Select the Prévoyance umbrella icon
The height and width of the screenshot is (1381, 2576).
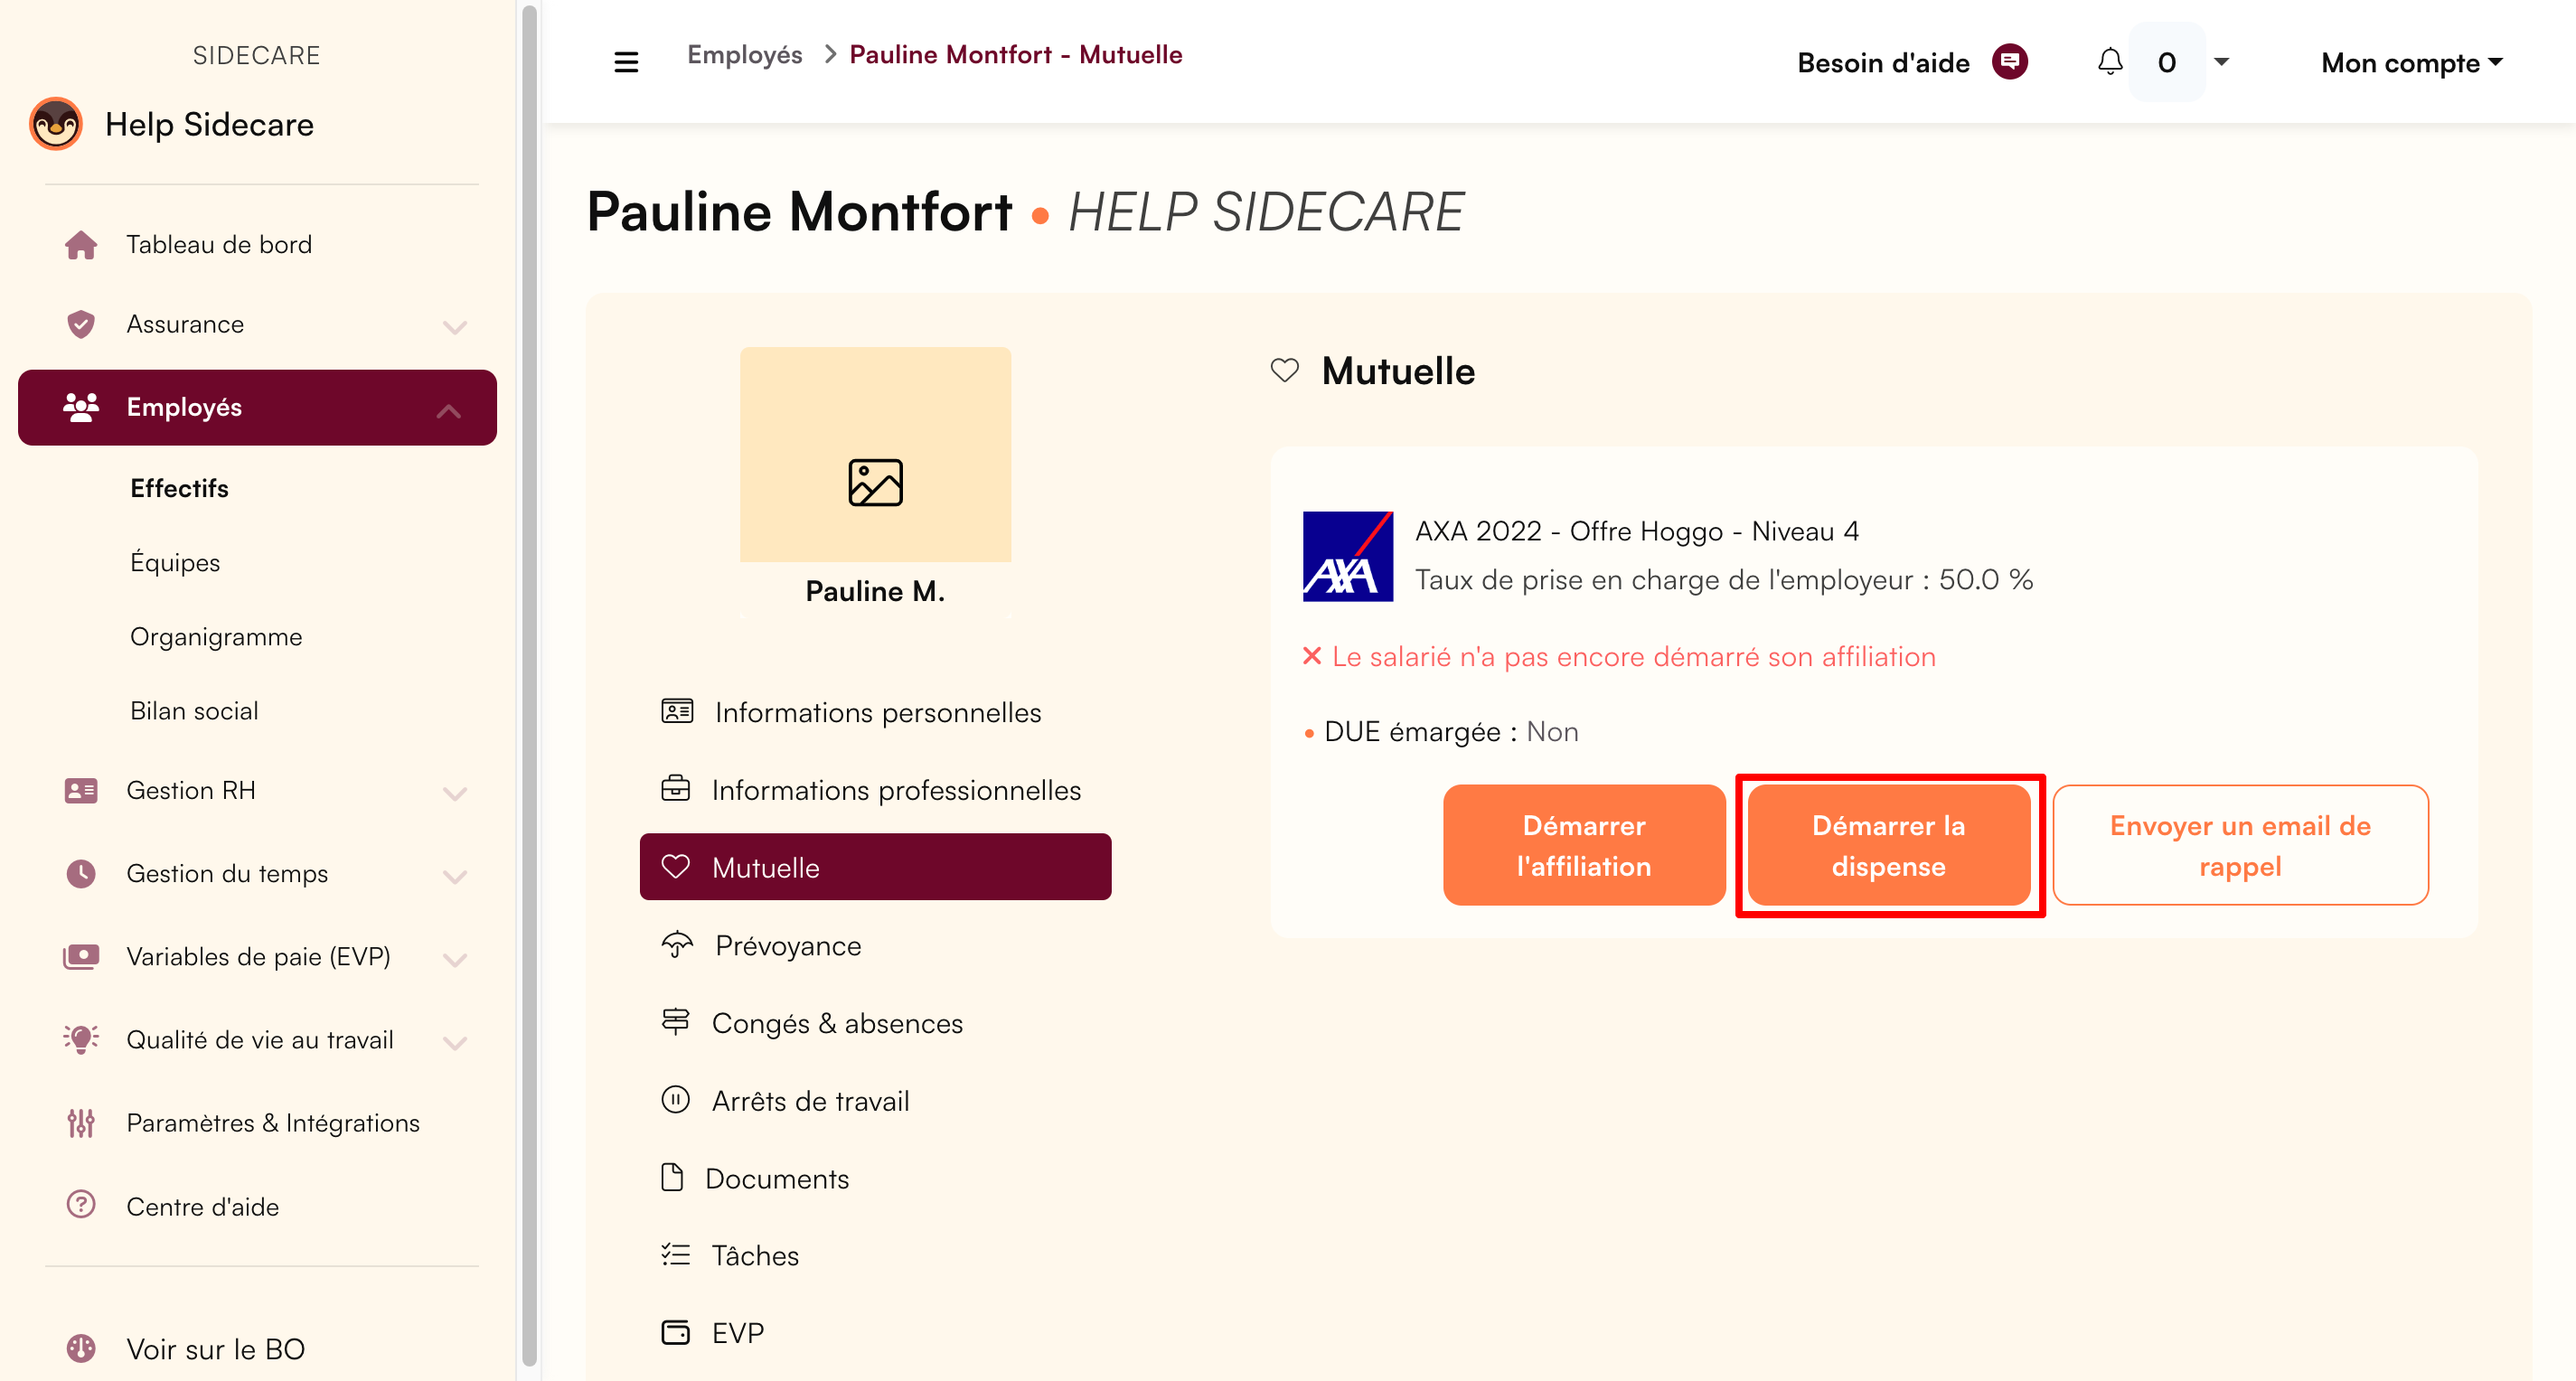click(677, 944)
